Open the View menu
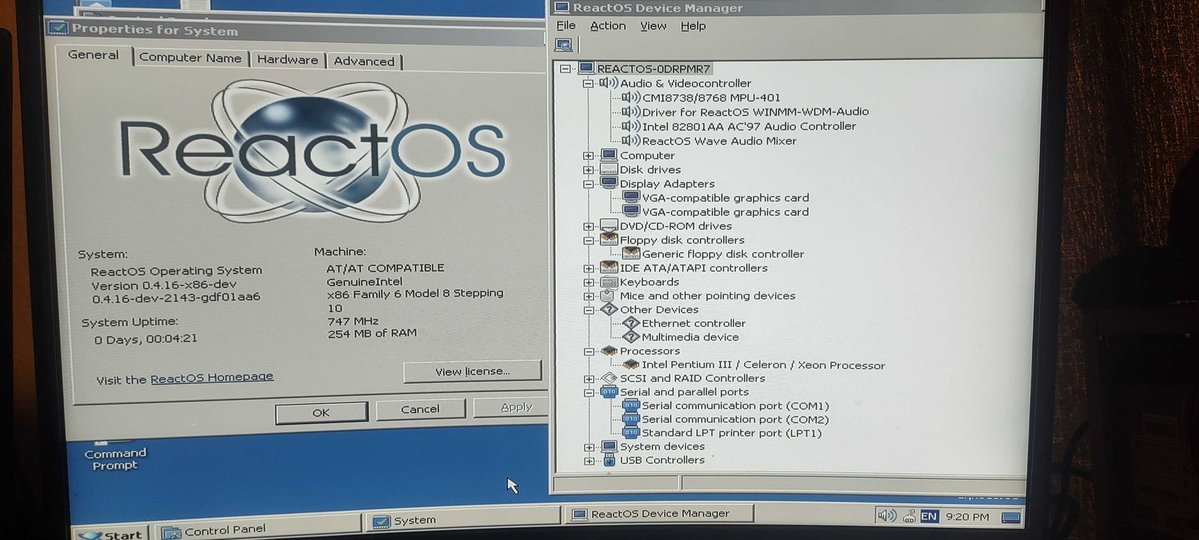1199x540 pixels. coord(653,26)
